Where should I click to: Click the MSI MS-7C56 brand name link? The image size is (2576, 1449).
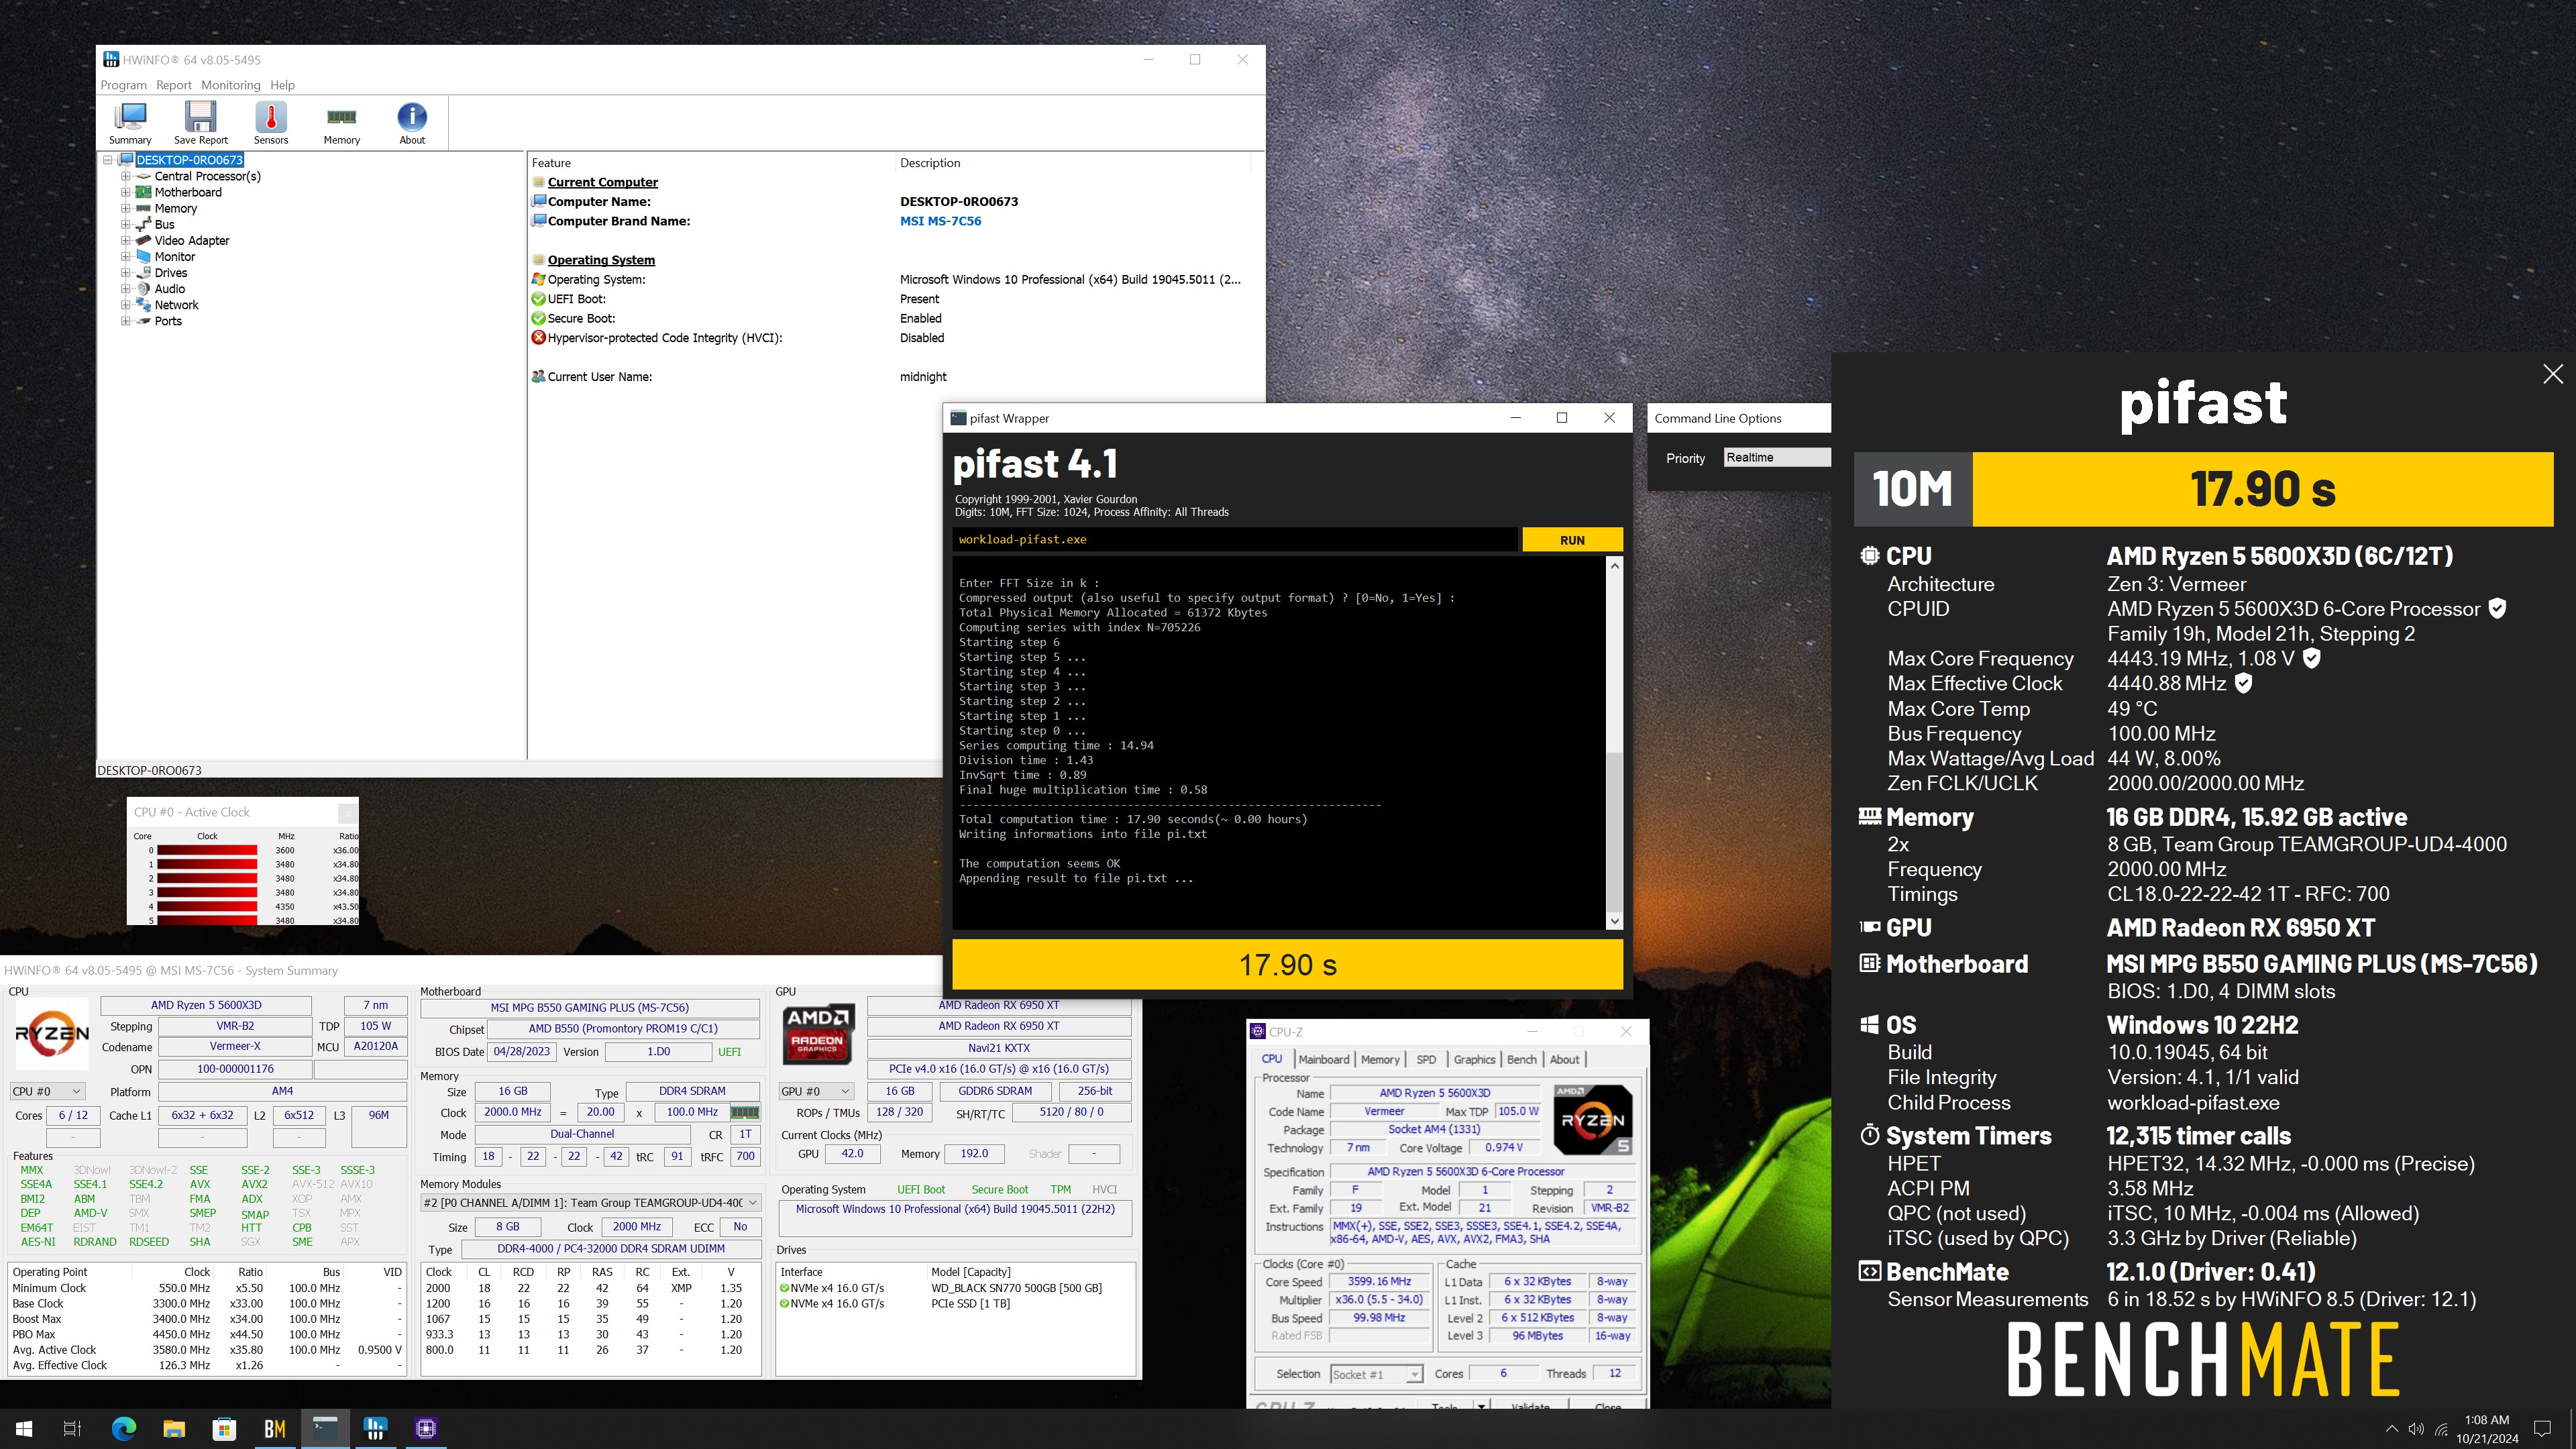(940, 221)
